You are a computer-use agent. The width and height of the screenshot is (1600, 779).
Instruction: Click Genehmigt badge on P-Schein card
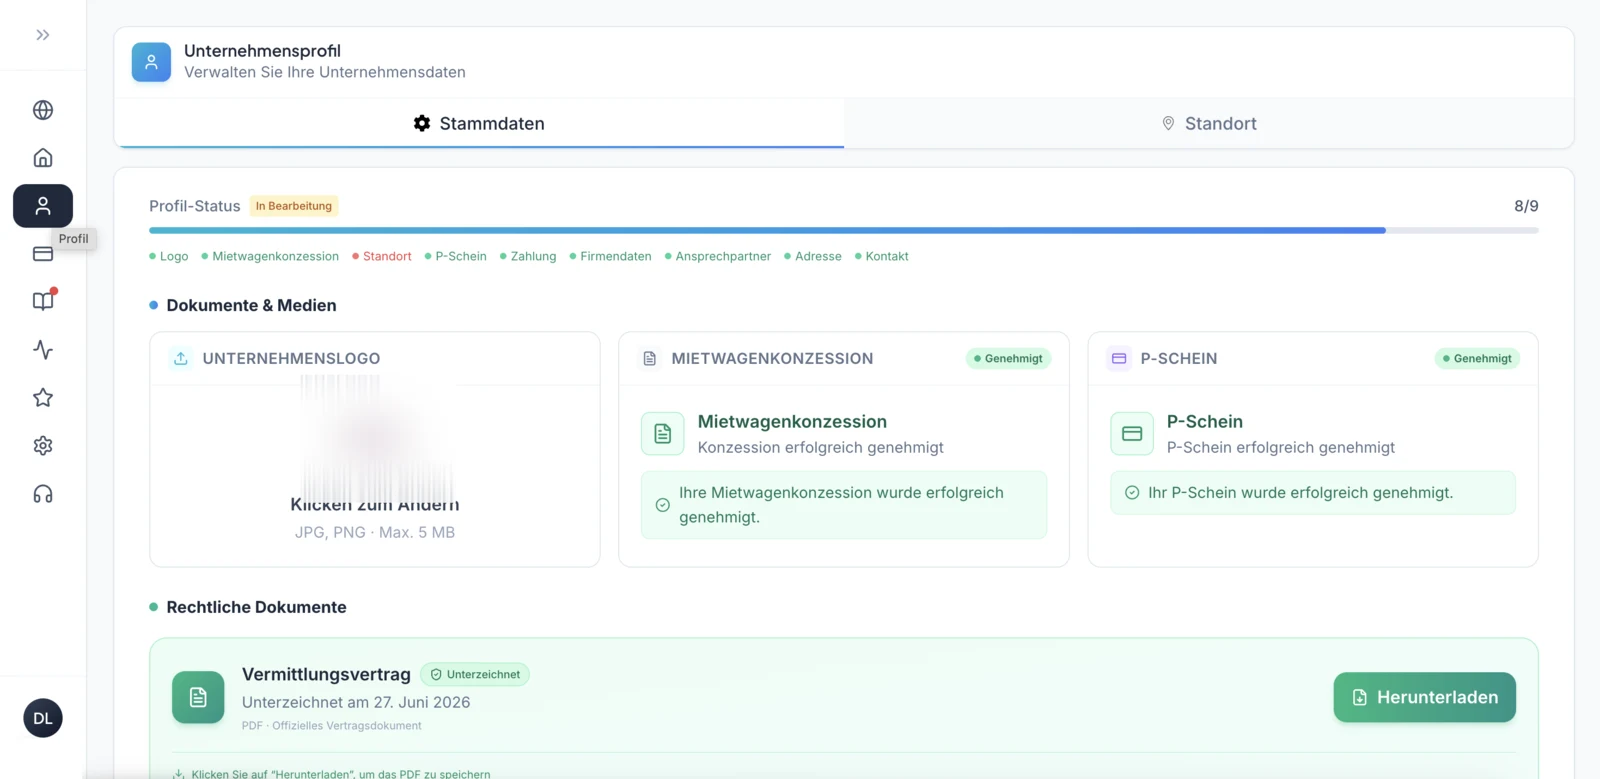[1477, 358]
